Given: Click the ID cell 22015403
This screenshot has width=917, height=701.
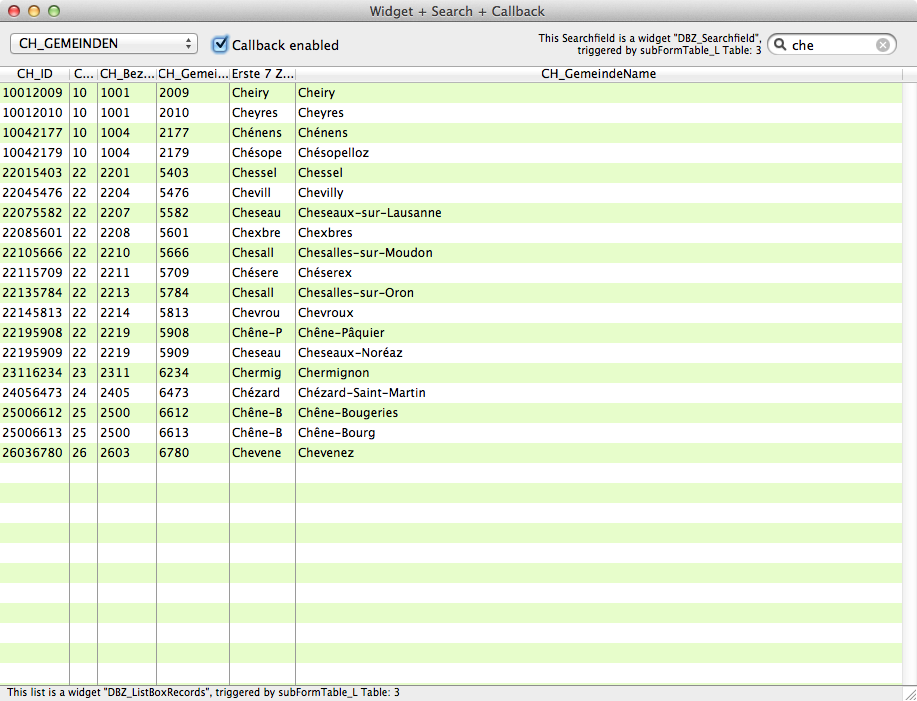Looking at the screenshot, I should (33, 173).
